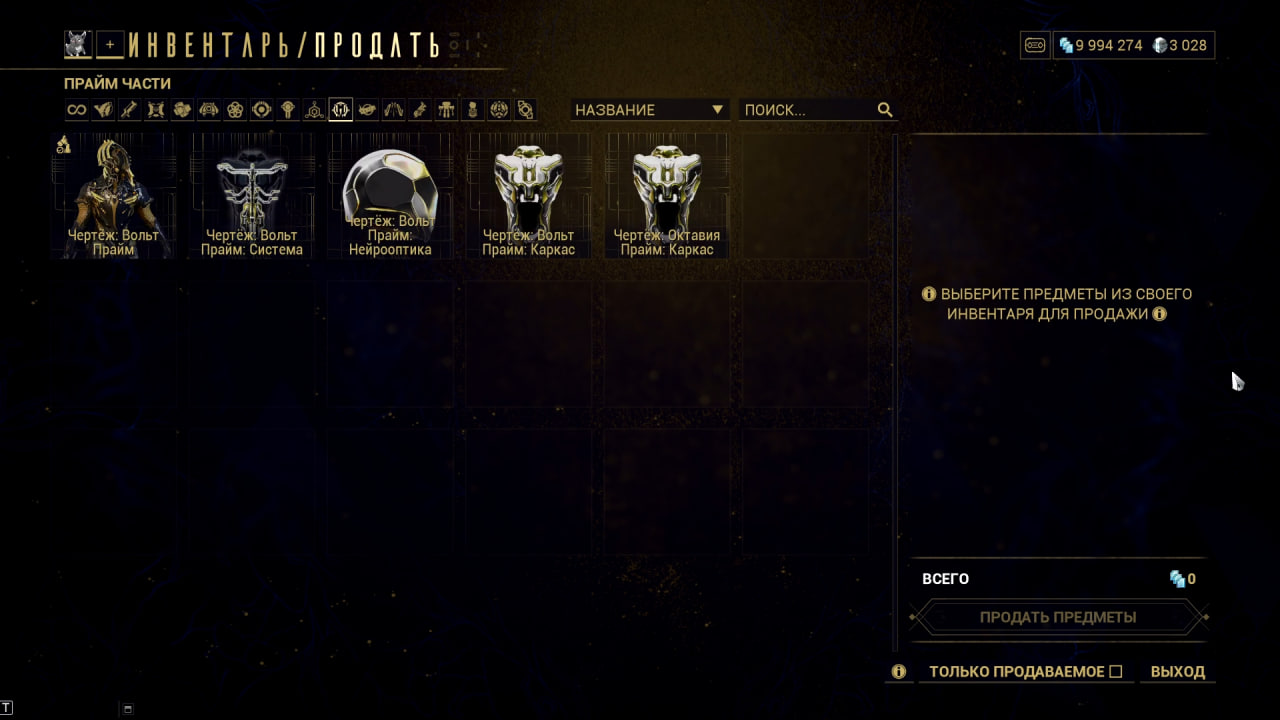Click the ПРОДАТЬ ПРЕДМЕТЫ button
This screenshot has height=720, width=1280.
click(x=1058, y=617)
